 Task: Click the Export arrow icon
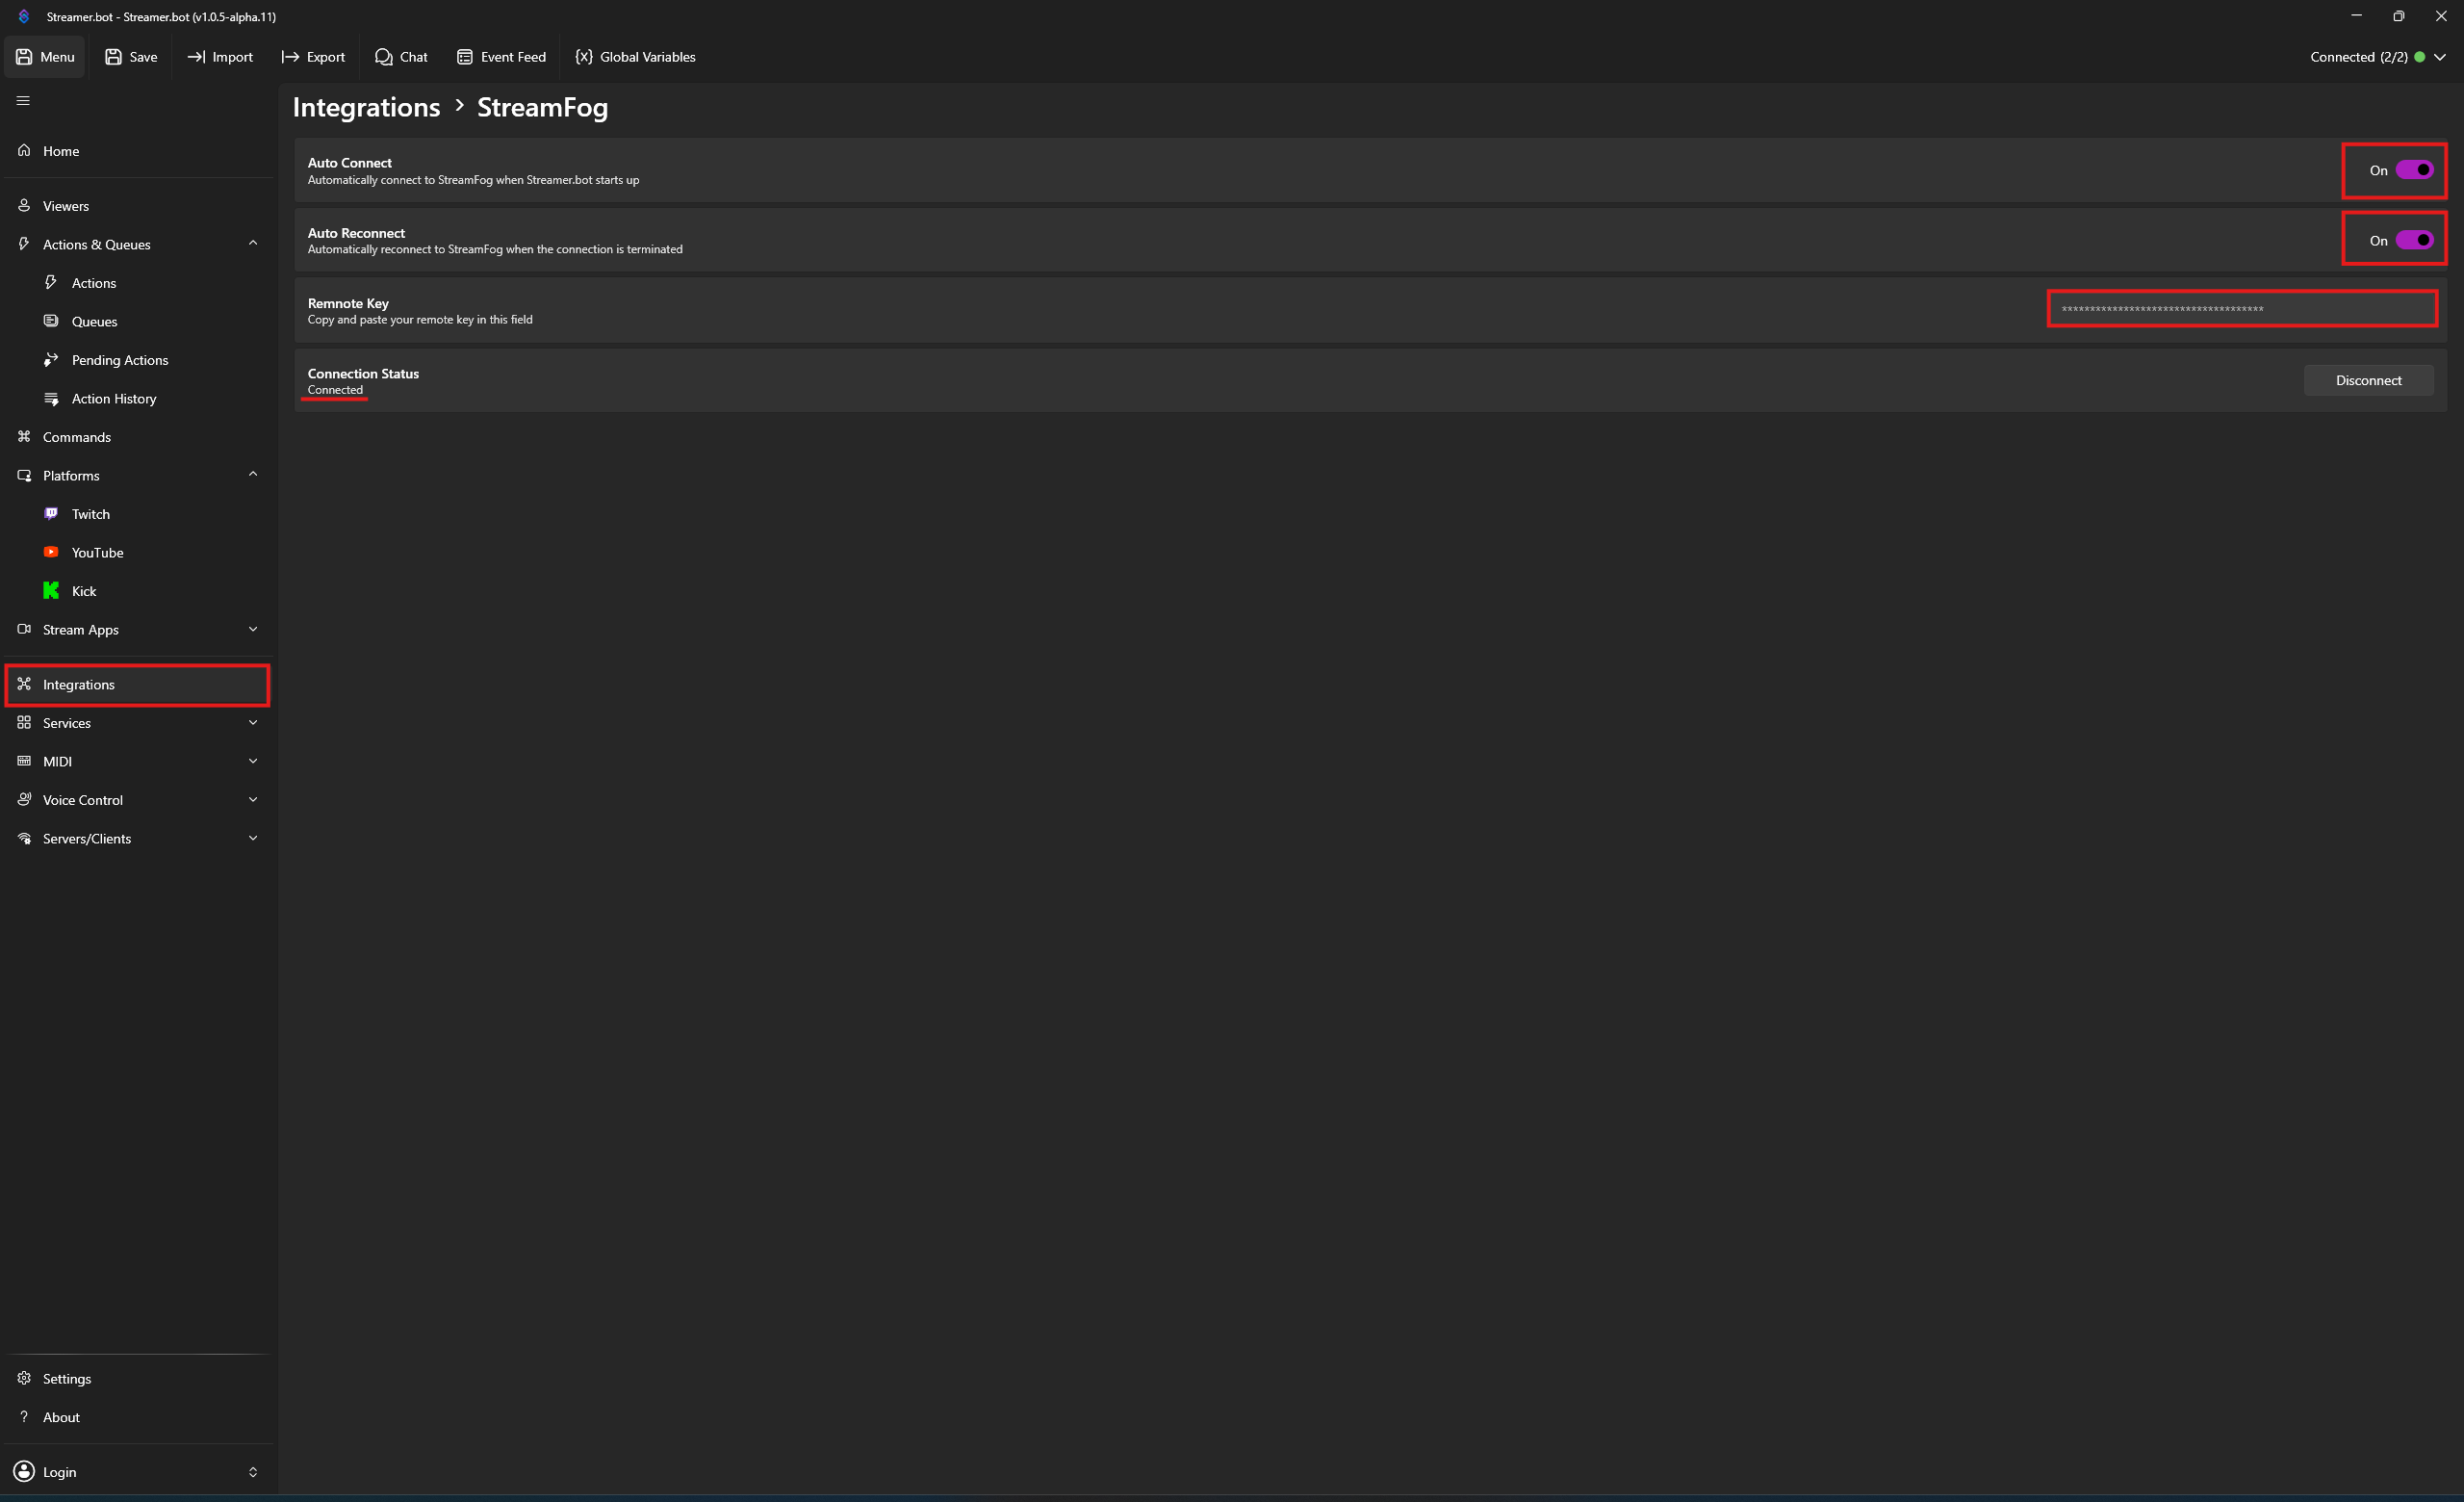pyautogui.click(x=290, y=57)
